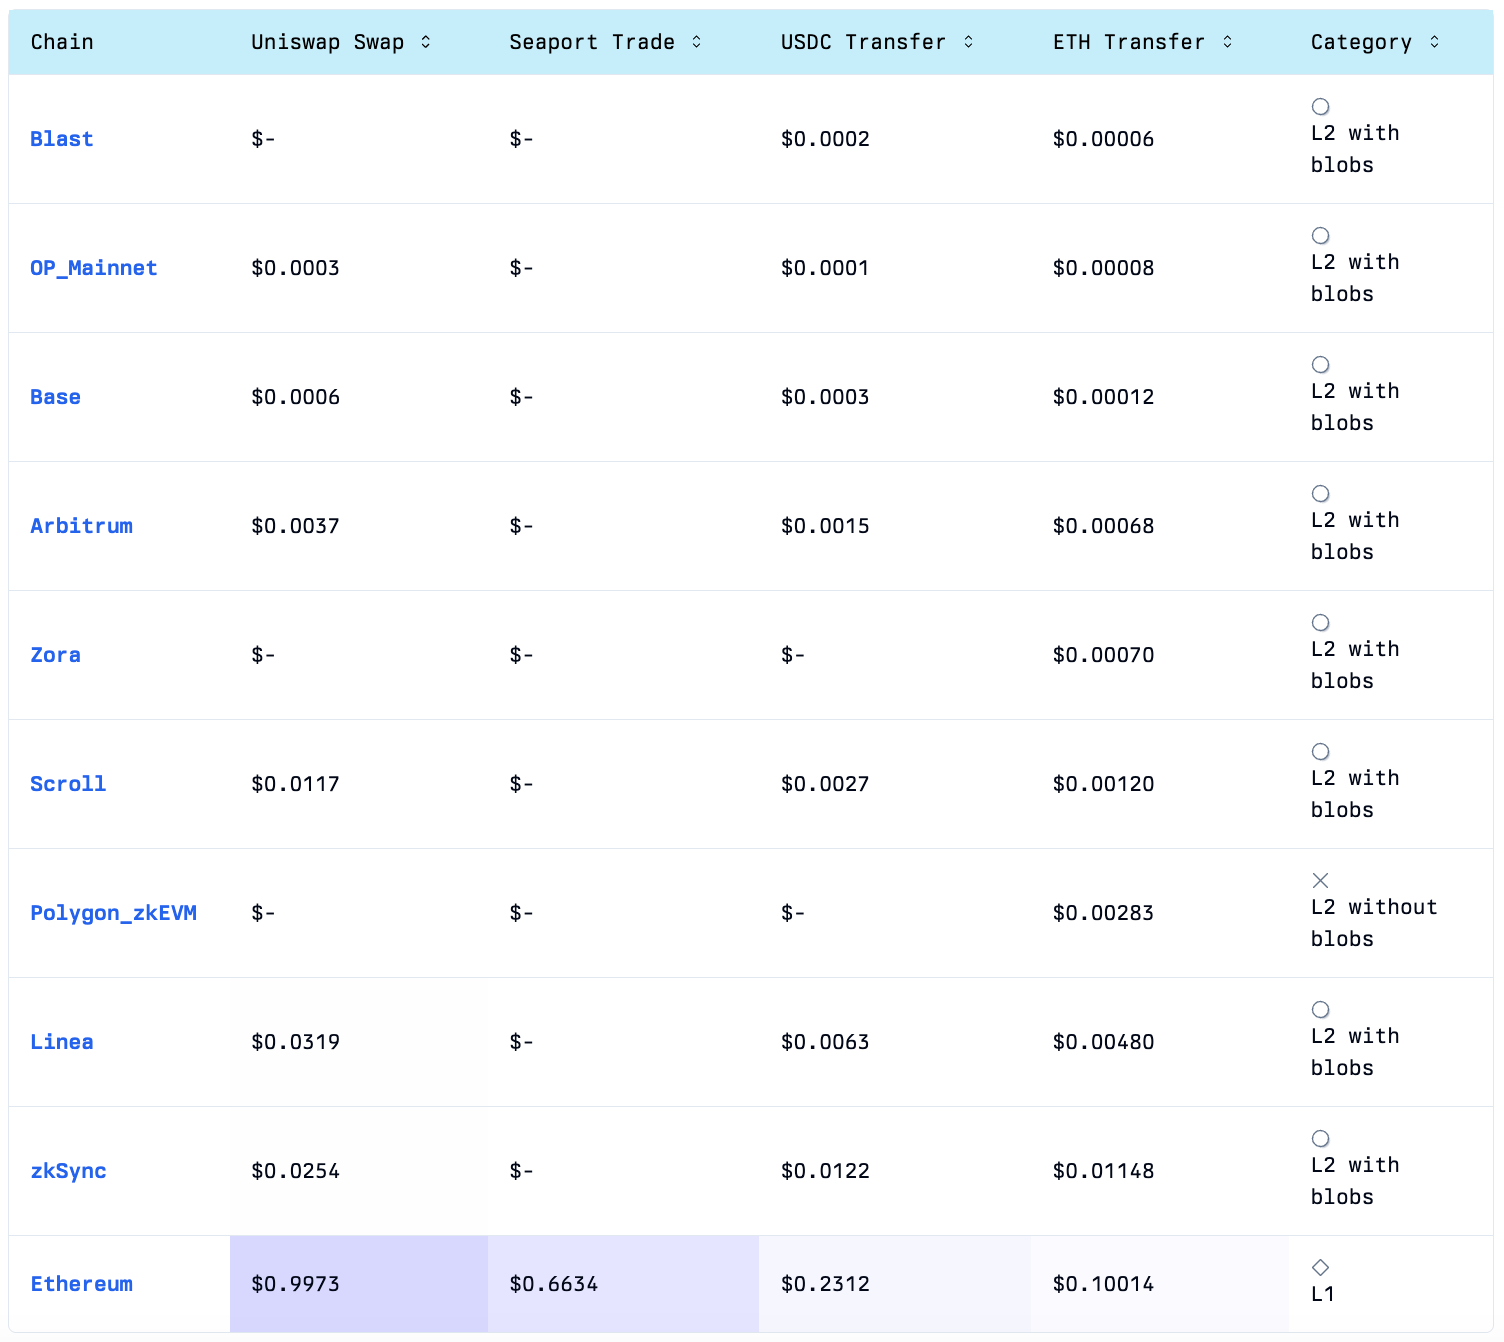The width and height of the screenshot is (1504, 1342).
Task: Open the Arbitrum chain link
Action: 82,526
